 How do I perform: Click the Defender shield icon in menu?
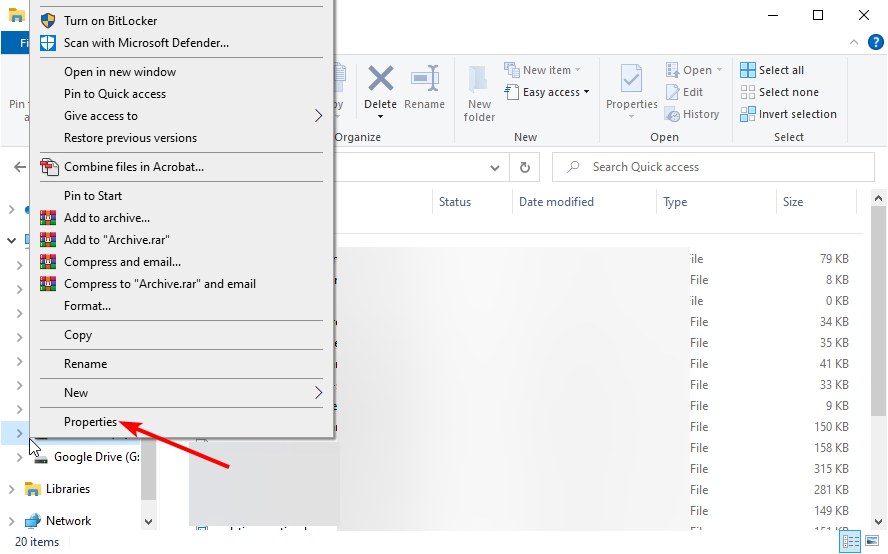pos(48,43)
